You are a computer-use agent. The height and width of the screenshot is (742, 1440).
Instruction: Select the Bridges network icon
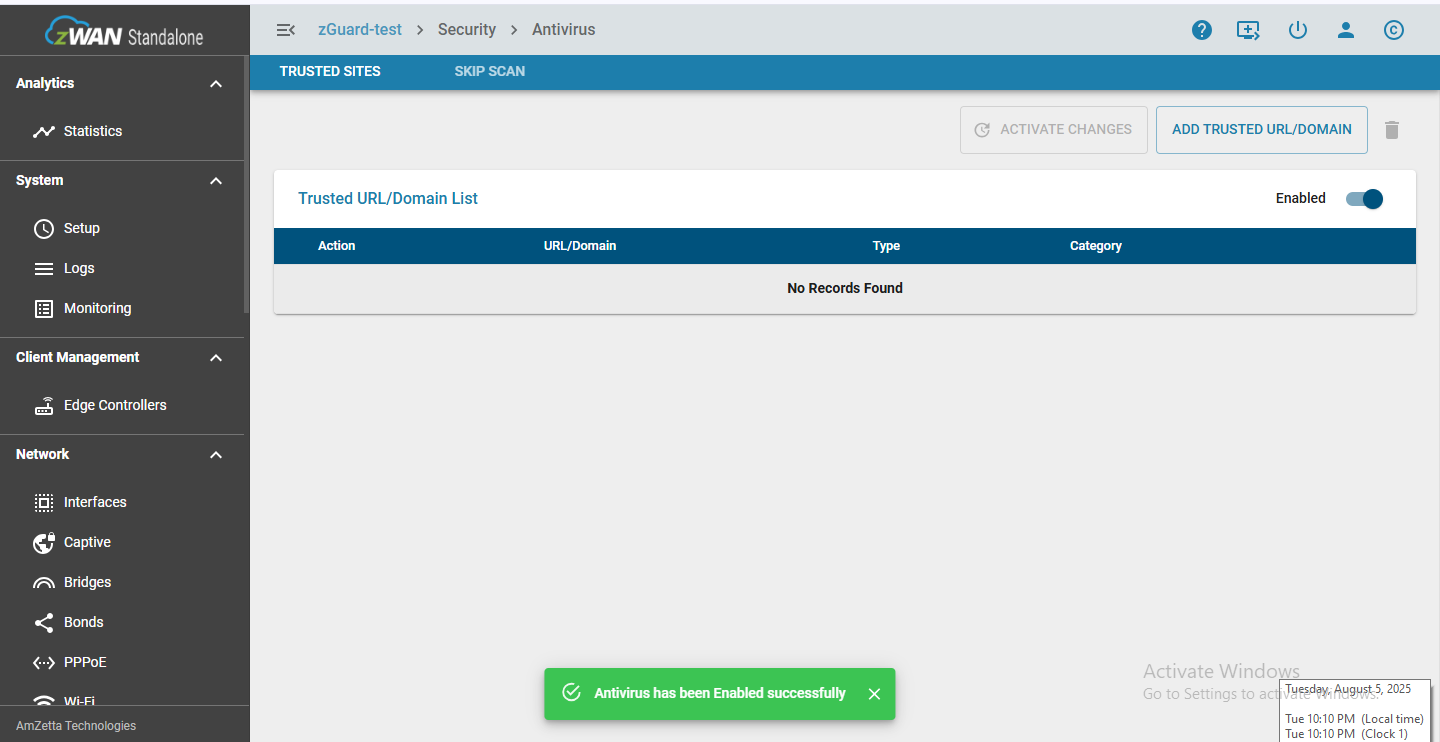pyautogui.click(x=44, y=581)
